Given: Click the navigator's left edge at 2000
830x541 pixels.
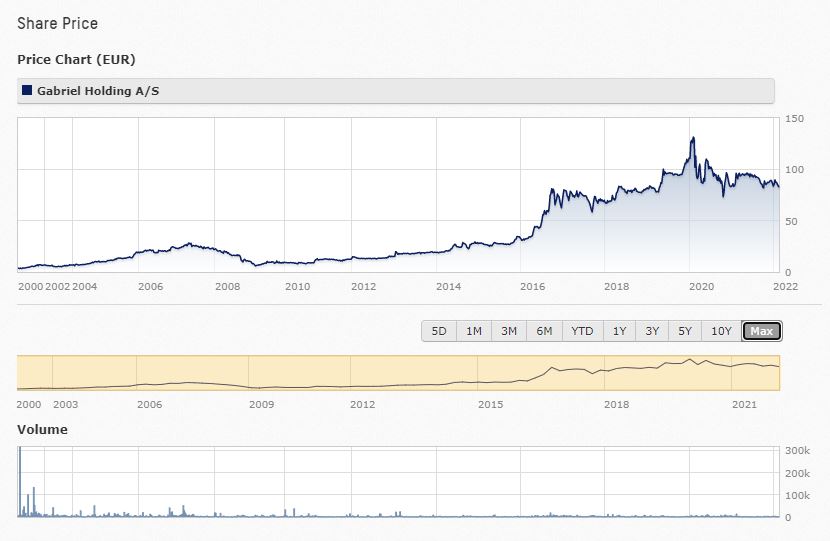Looking at the screenshot, I should coord(18,373).
